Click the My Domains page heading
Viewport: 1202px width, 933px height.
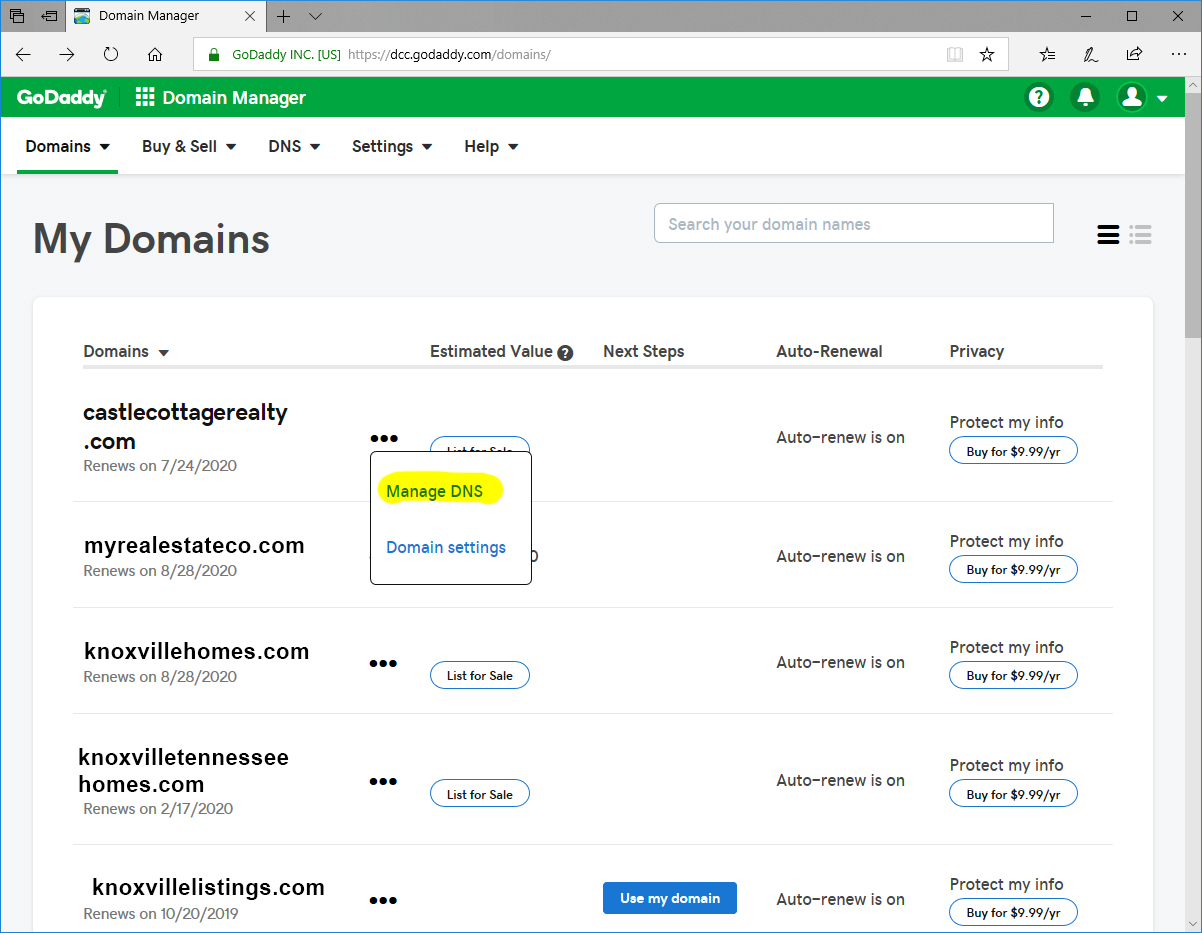(152, 240)
